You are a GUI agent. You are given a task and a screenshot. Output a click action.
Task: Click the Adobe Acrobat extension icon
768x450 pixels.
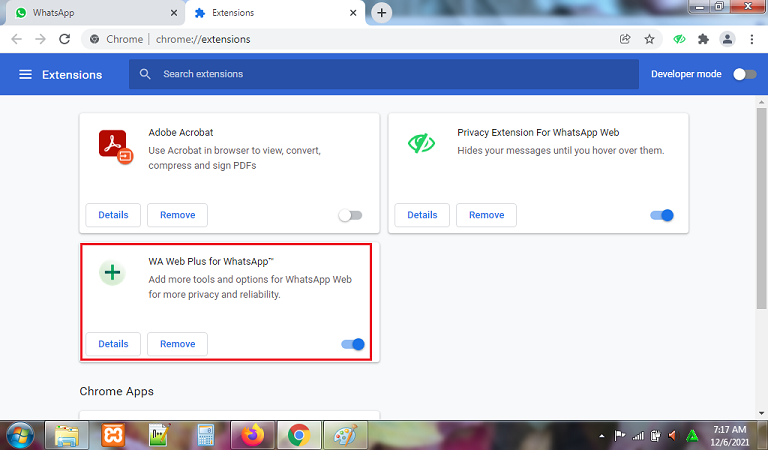(x=116, y=146)
